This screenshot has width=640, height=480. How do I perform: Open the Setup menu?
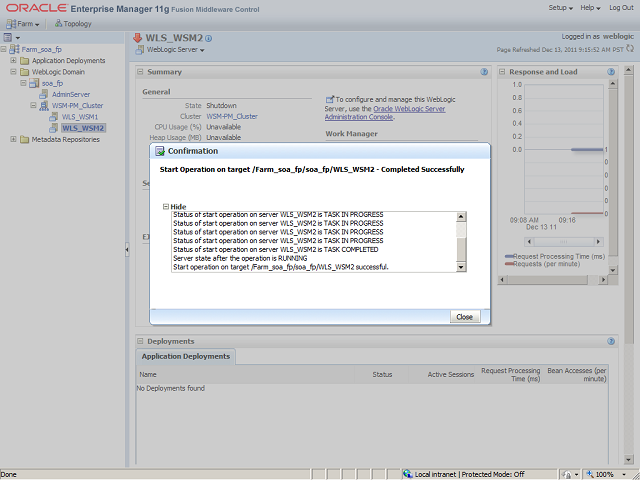[562, 8]
